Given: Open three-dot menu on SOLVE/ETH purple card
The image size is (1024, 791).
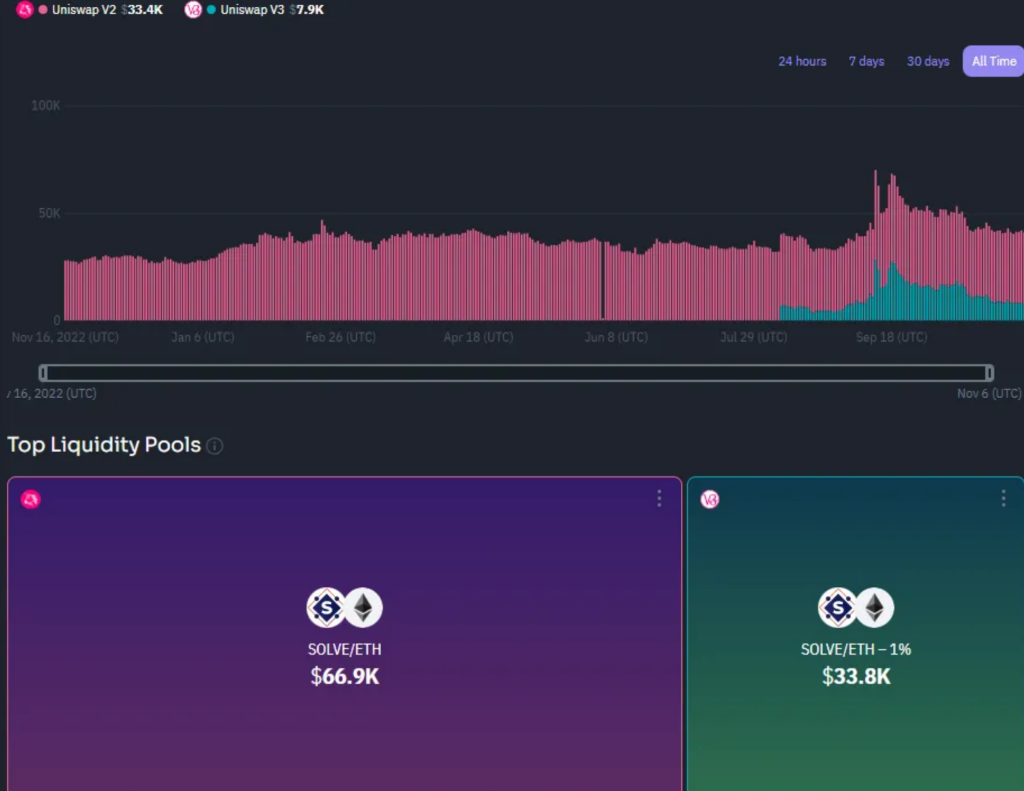Looking at the screenshot, I should 659,498.
